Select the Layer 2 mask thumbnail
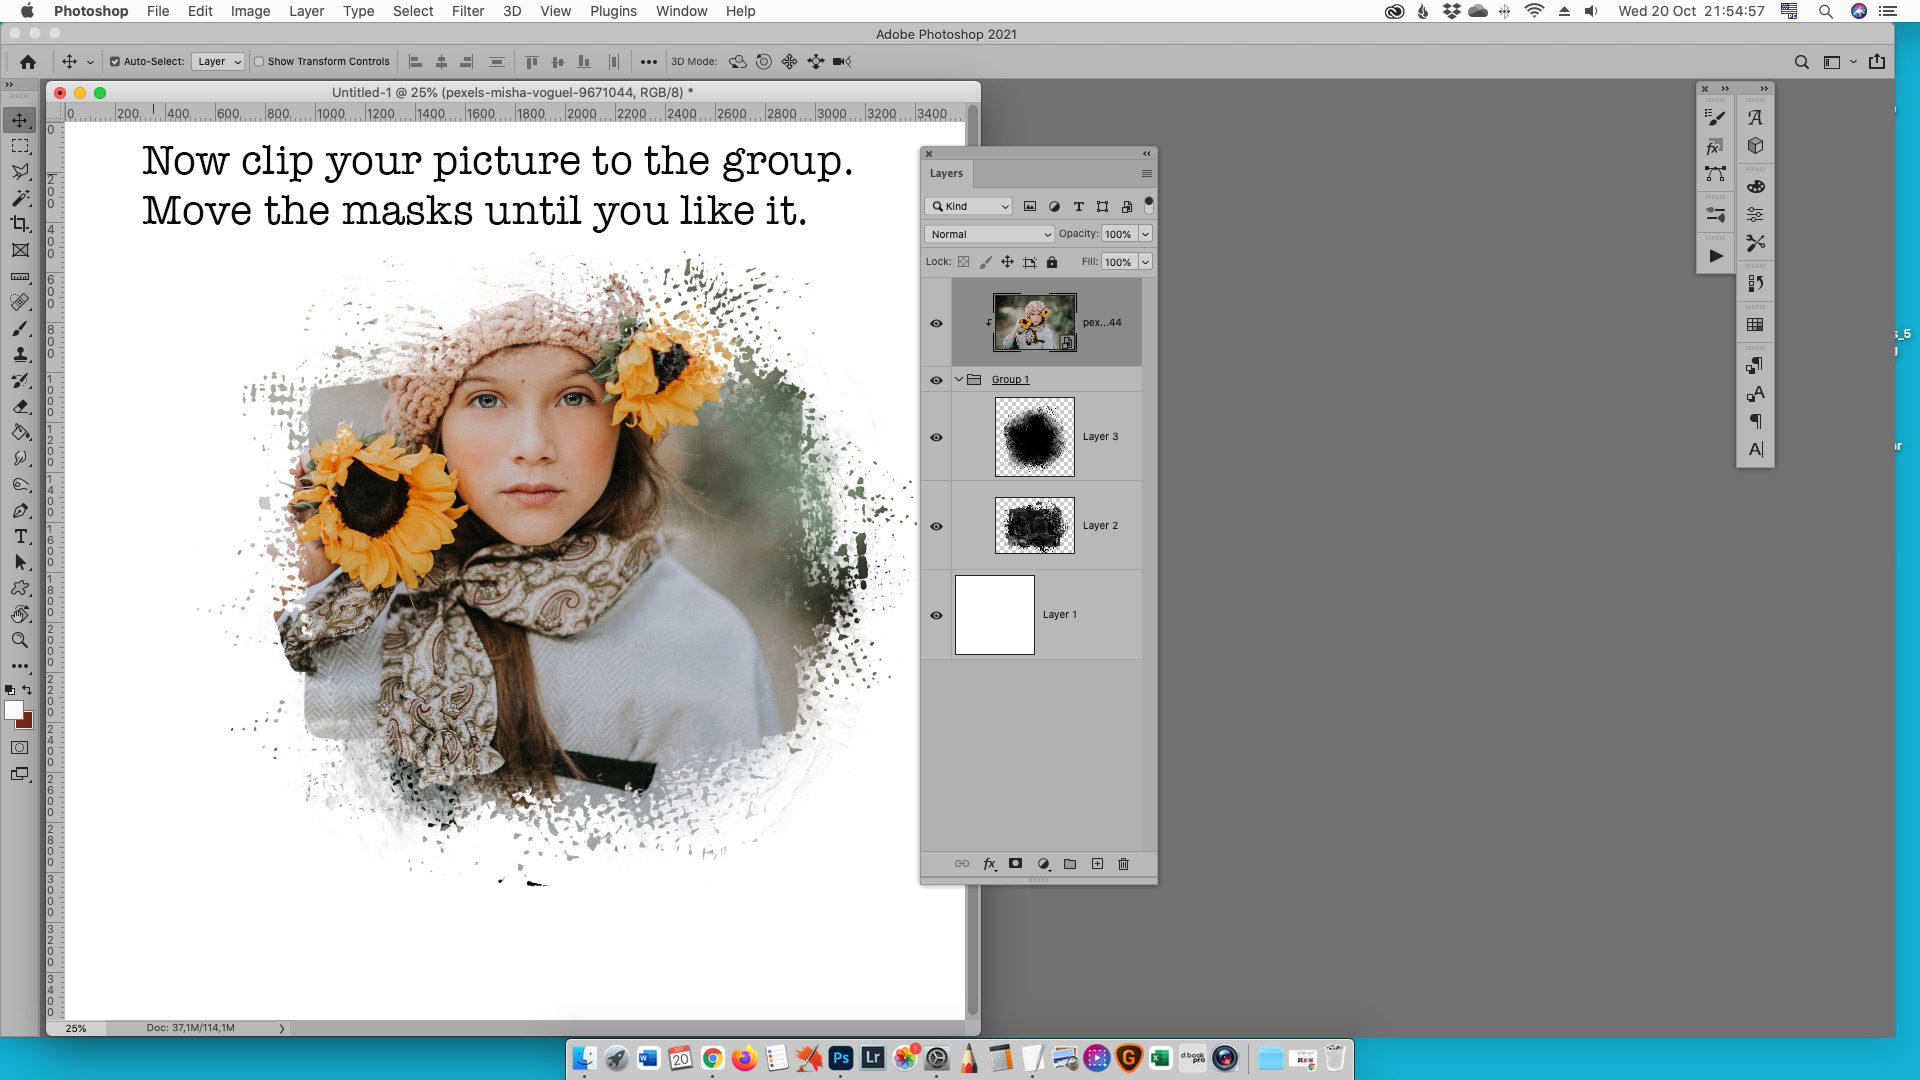The height and width of the screenshot is (1080, 1920). point(1034,526)
